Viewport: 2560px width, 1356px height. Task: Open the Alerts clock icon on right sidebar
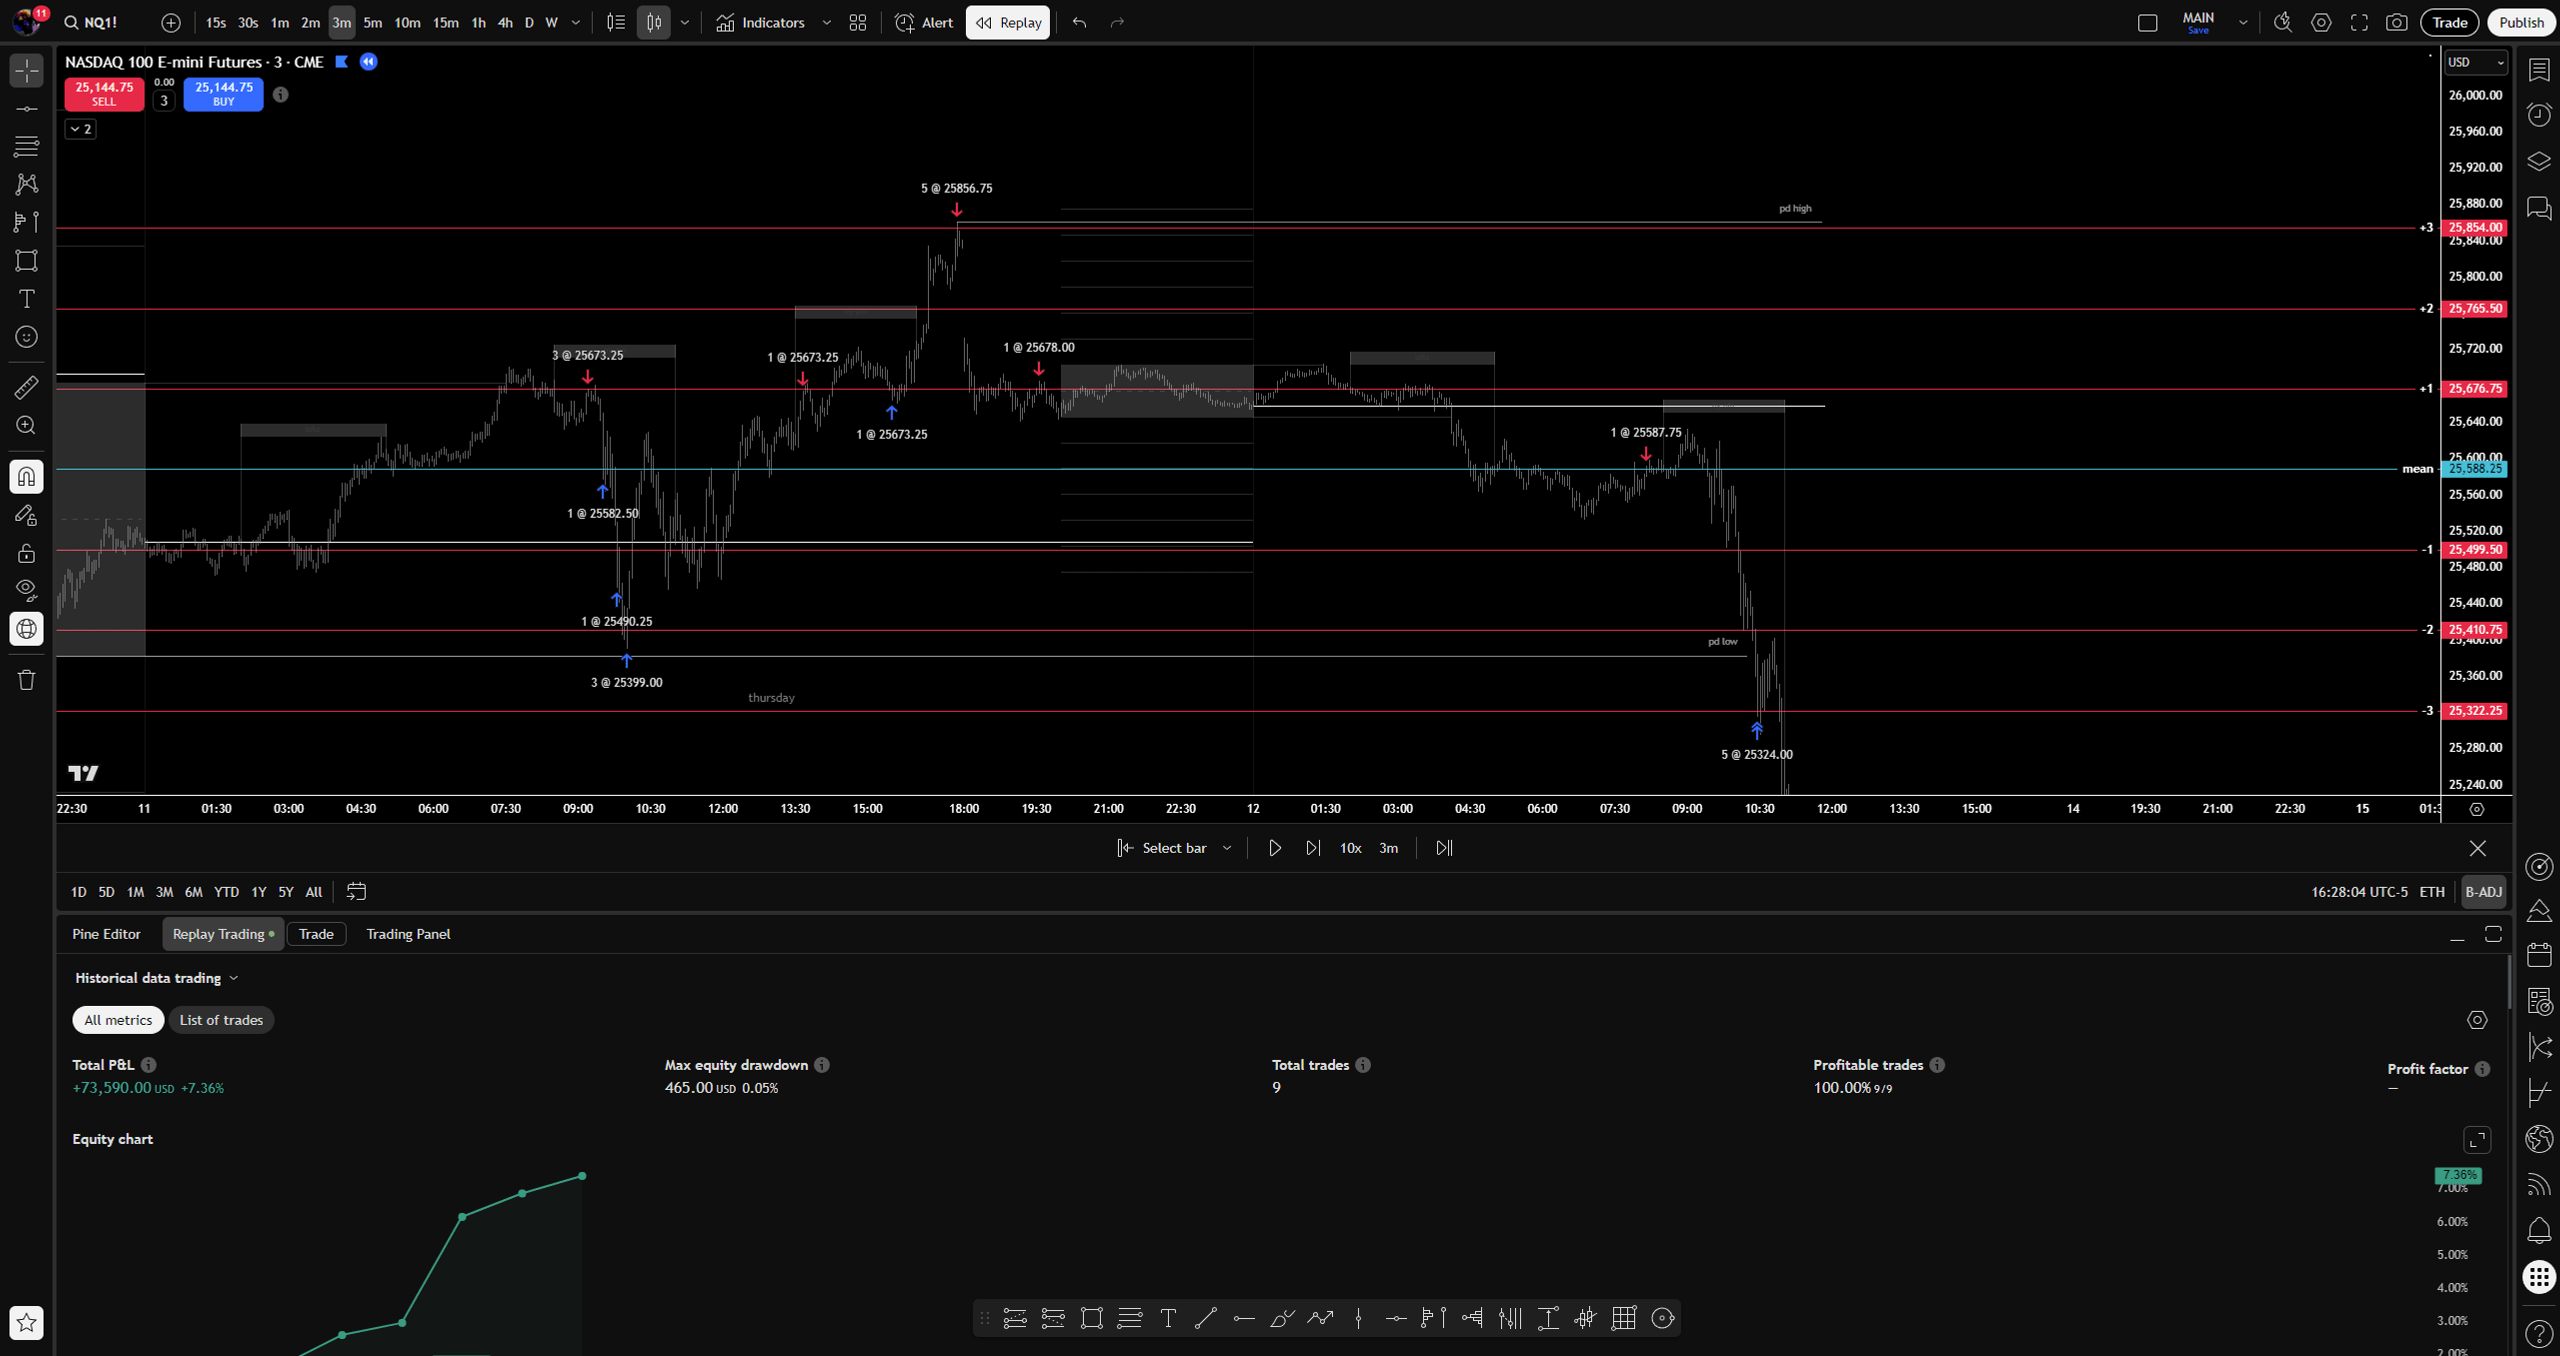(x=2539, y=115)
